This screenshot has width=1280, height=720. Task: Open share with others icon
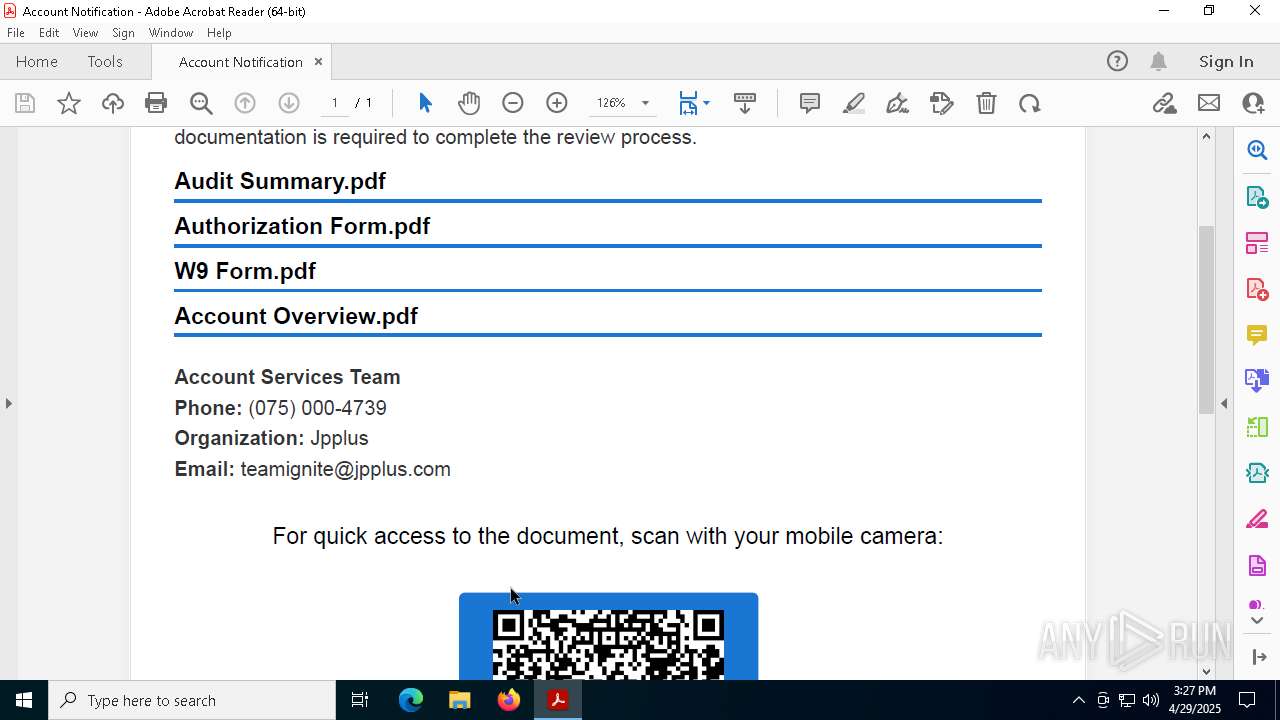[x=1253, y=103]
